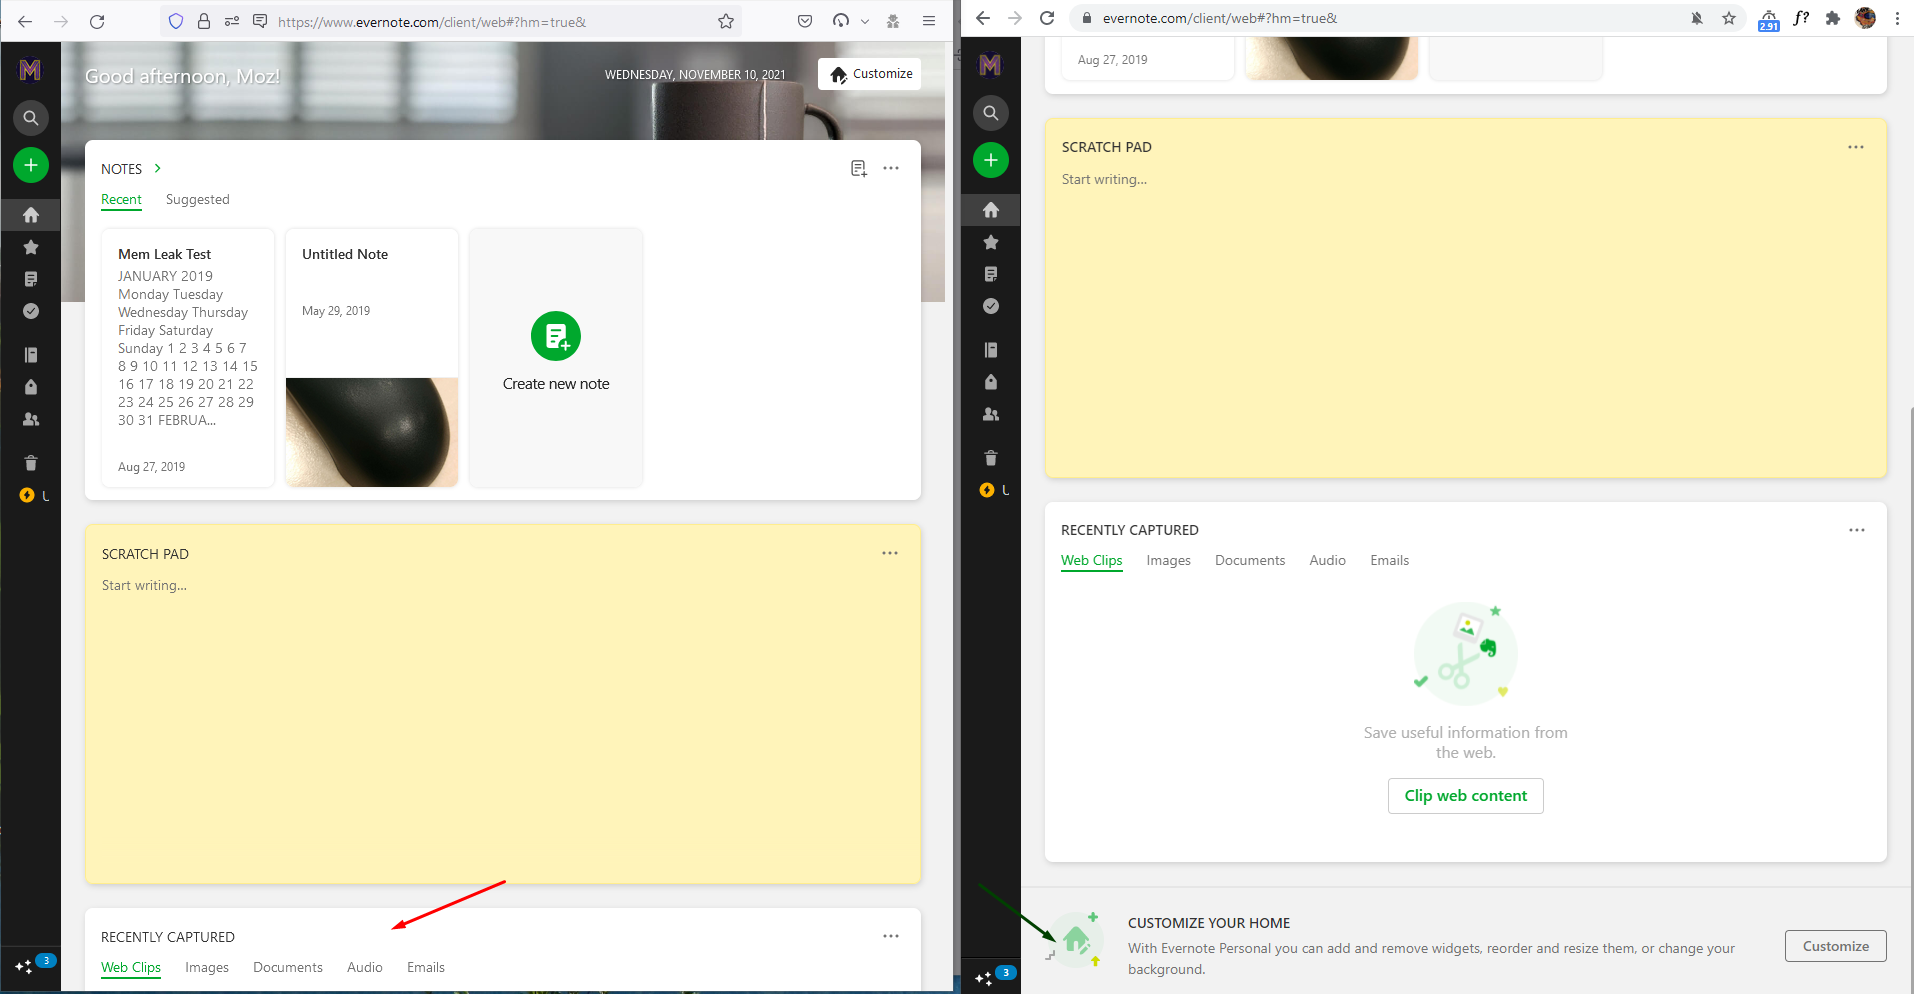Select Images tab in the Firefox window
Image resolution: width=1914 pixels, height=994 pixels.
207,968
